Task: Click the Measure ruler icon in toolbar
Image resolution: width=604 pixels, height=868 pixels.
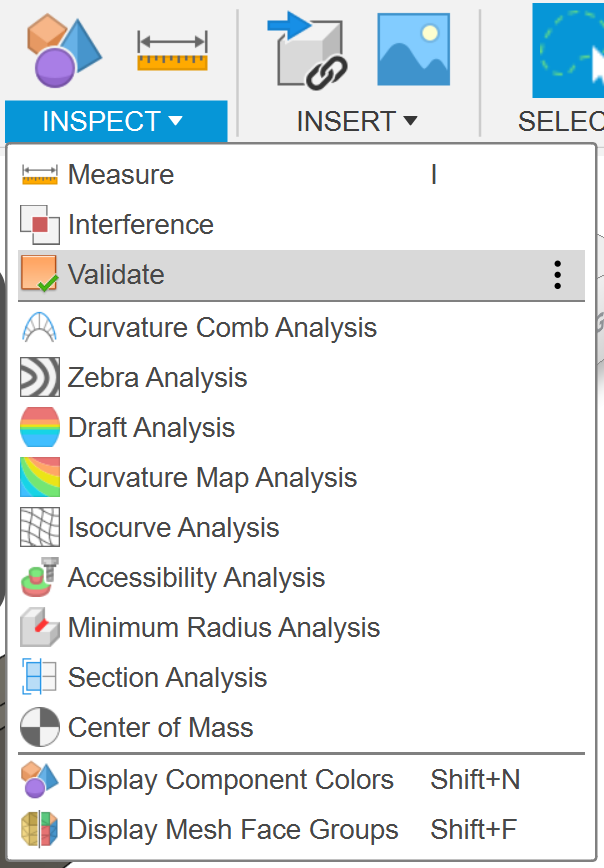Action: point(173,51)
